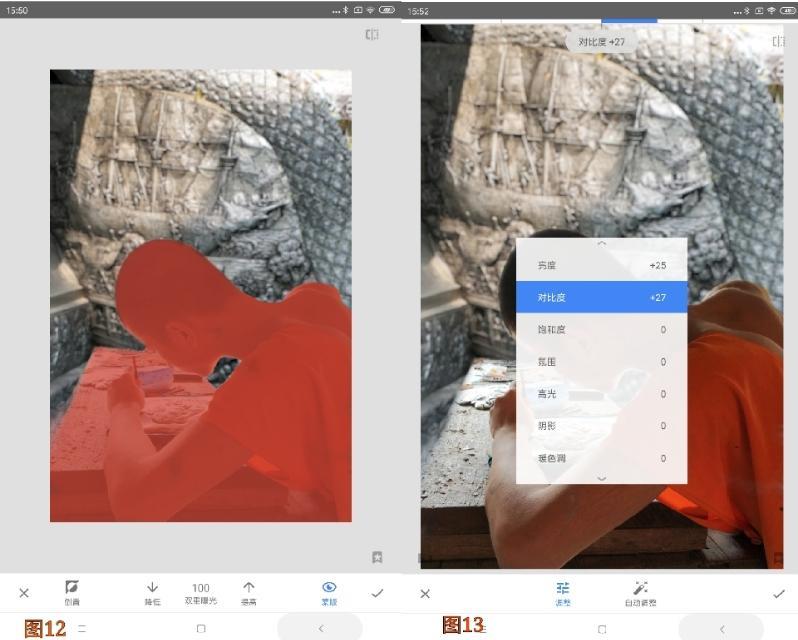Tap the auto adjust magic wand icon
The image size is (798, 640).
point(640,594)
